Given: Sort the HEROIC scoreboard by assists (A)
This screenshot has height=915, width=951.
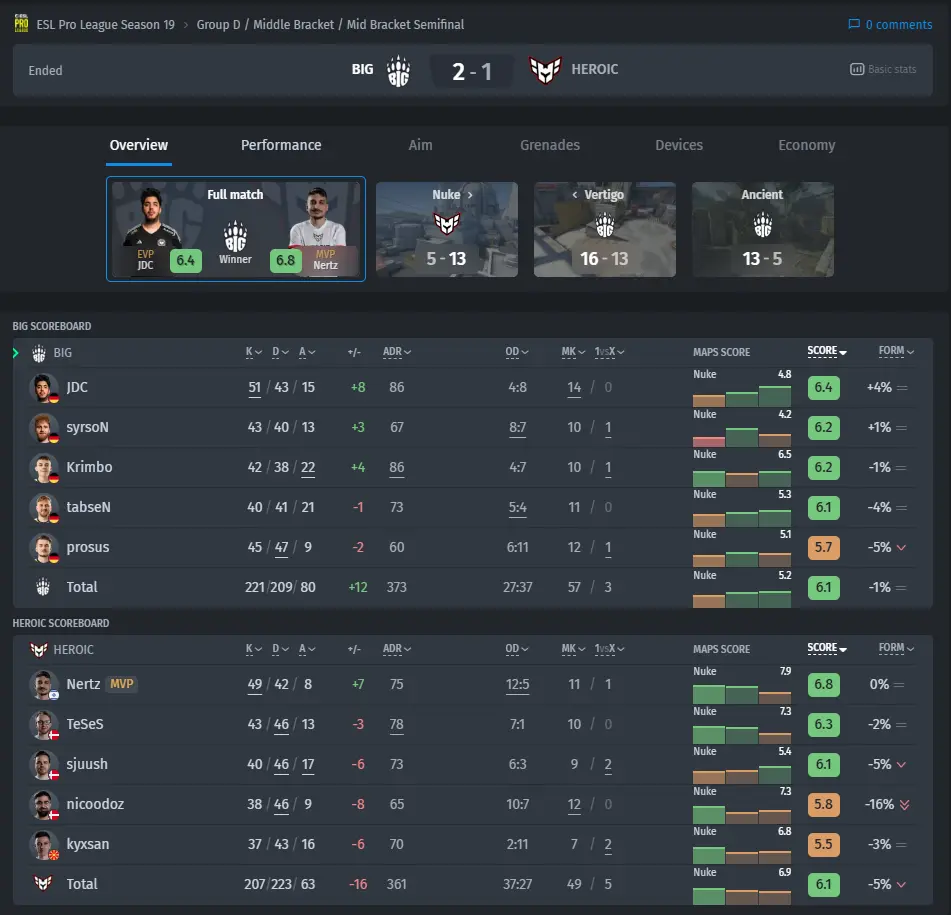Looking at the screenshot, I should [x=307, y=649].
